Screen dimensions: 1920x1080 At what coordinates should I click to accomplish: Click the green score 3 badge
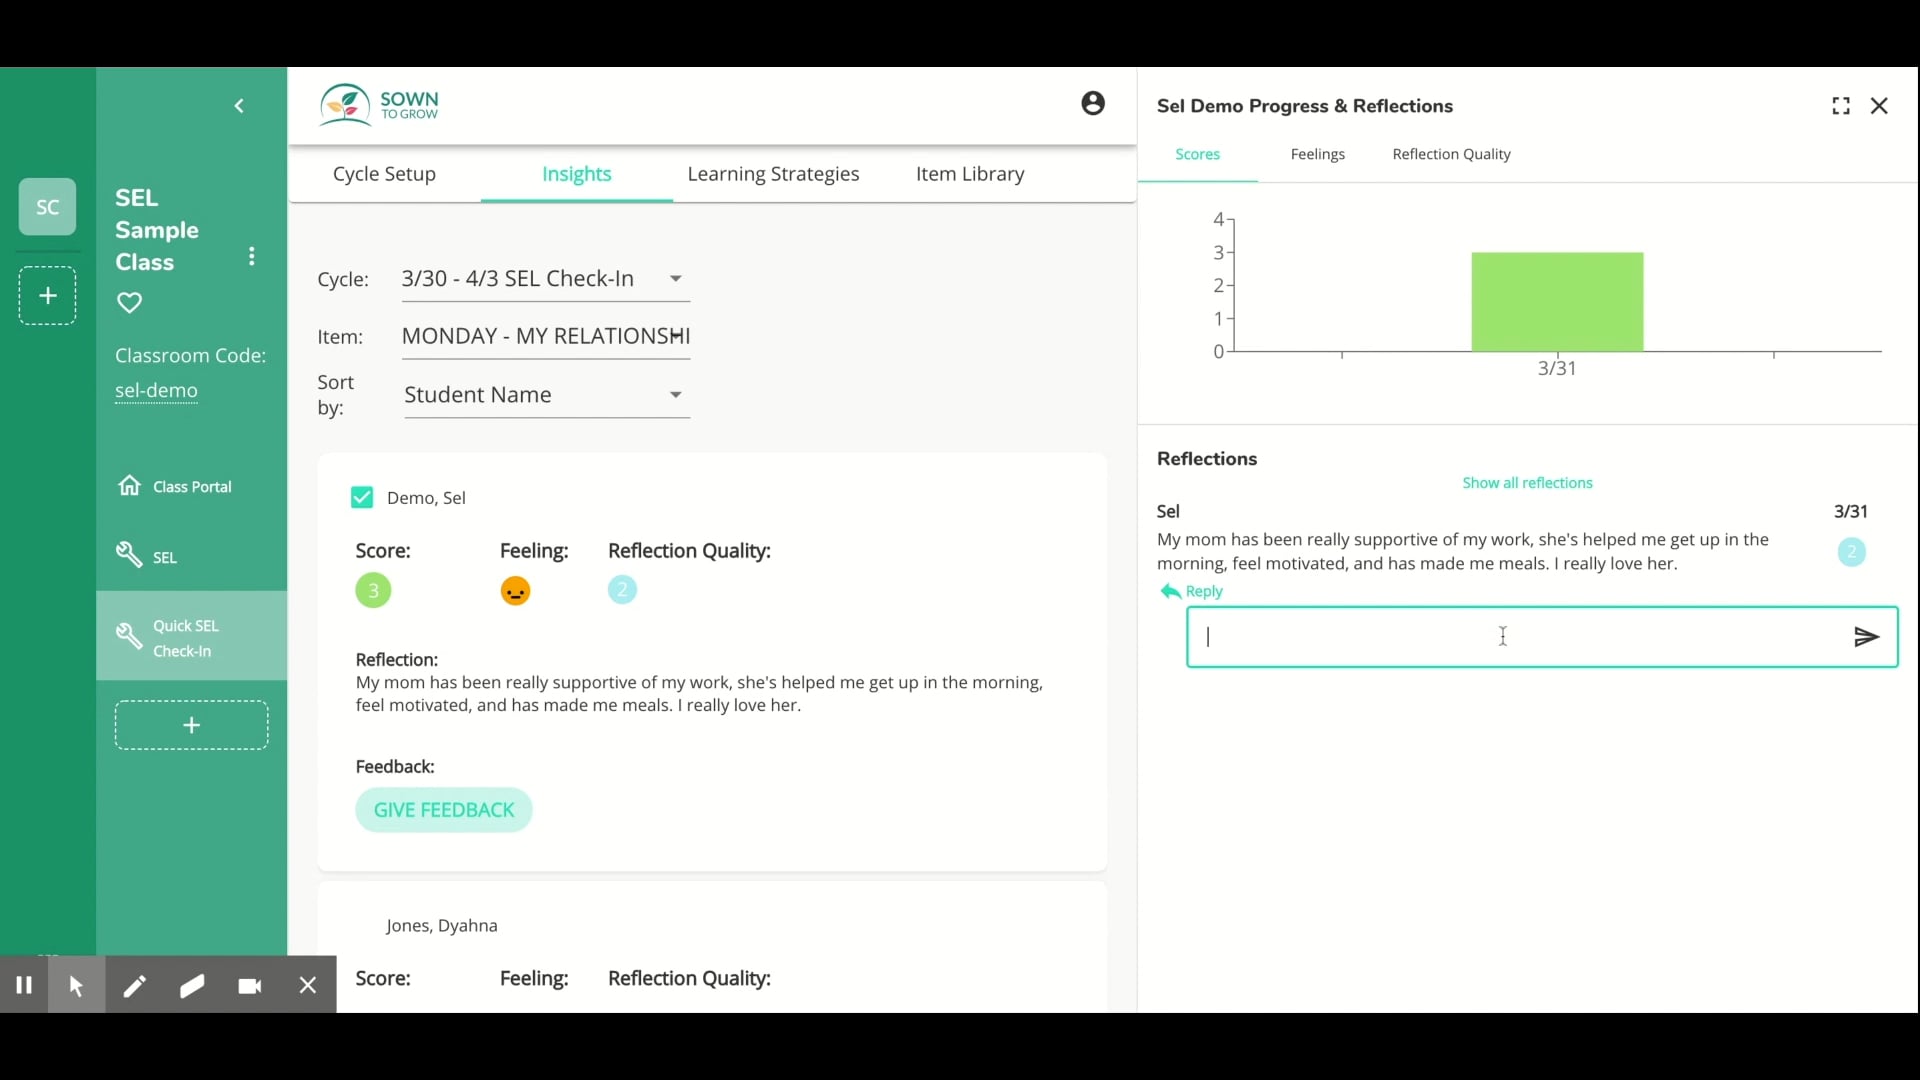(374, 591)
